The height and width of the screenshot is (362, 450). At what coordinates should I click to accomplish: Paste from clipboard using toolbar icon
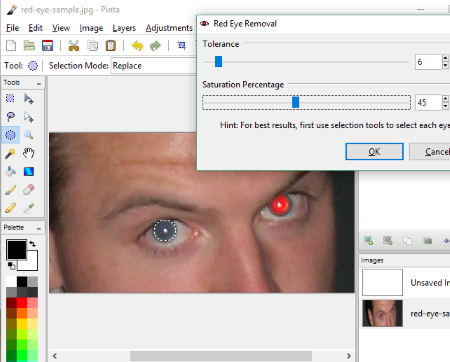click(111, 45)
